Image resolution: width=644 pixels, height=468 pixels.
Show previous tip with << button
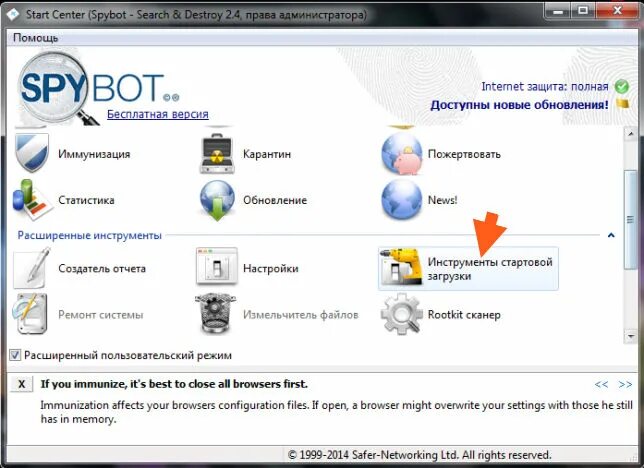coord(602,385)
